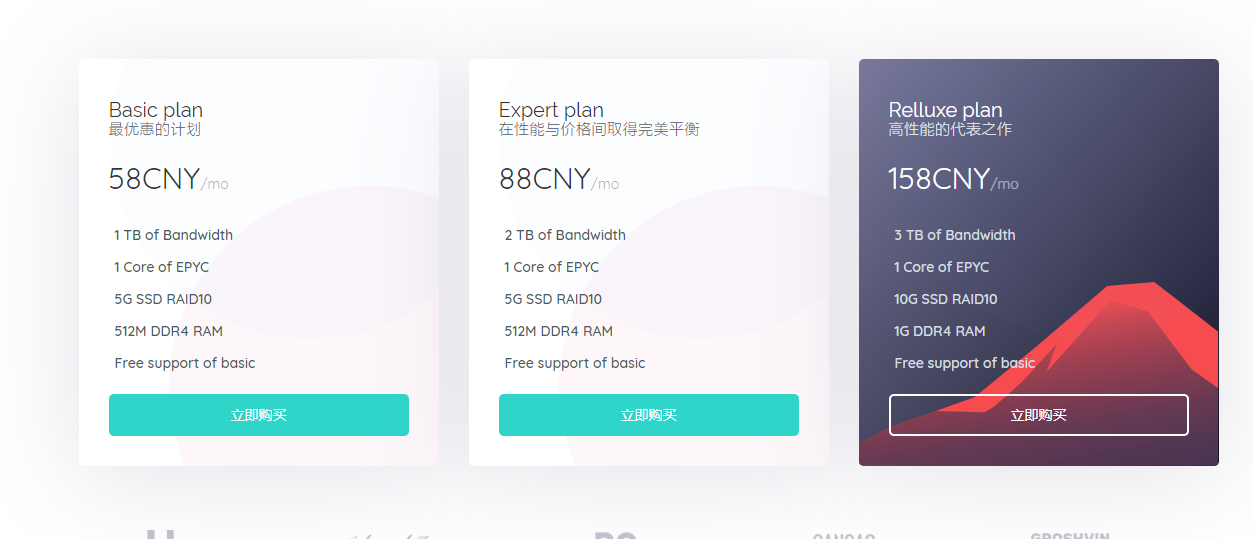Select the Relluxe plan heading
The image size is (1253, 539).
pos(945,110)
